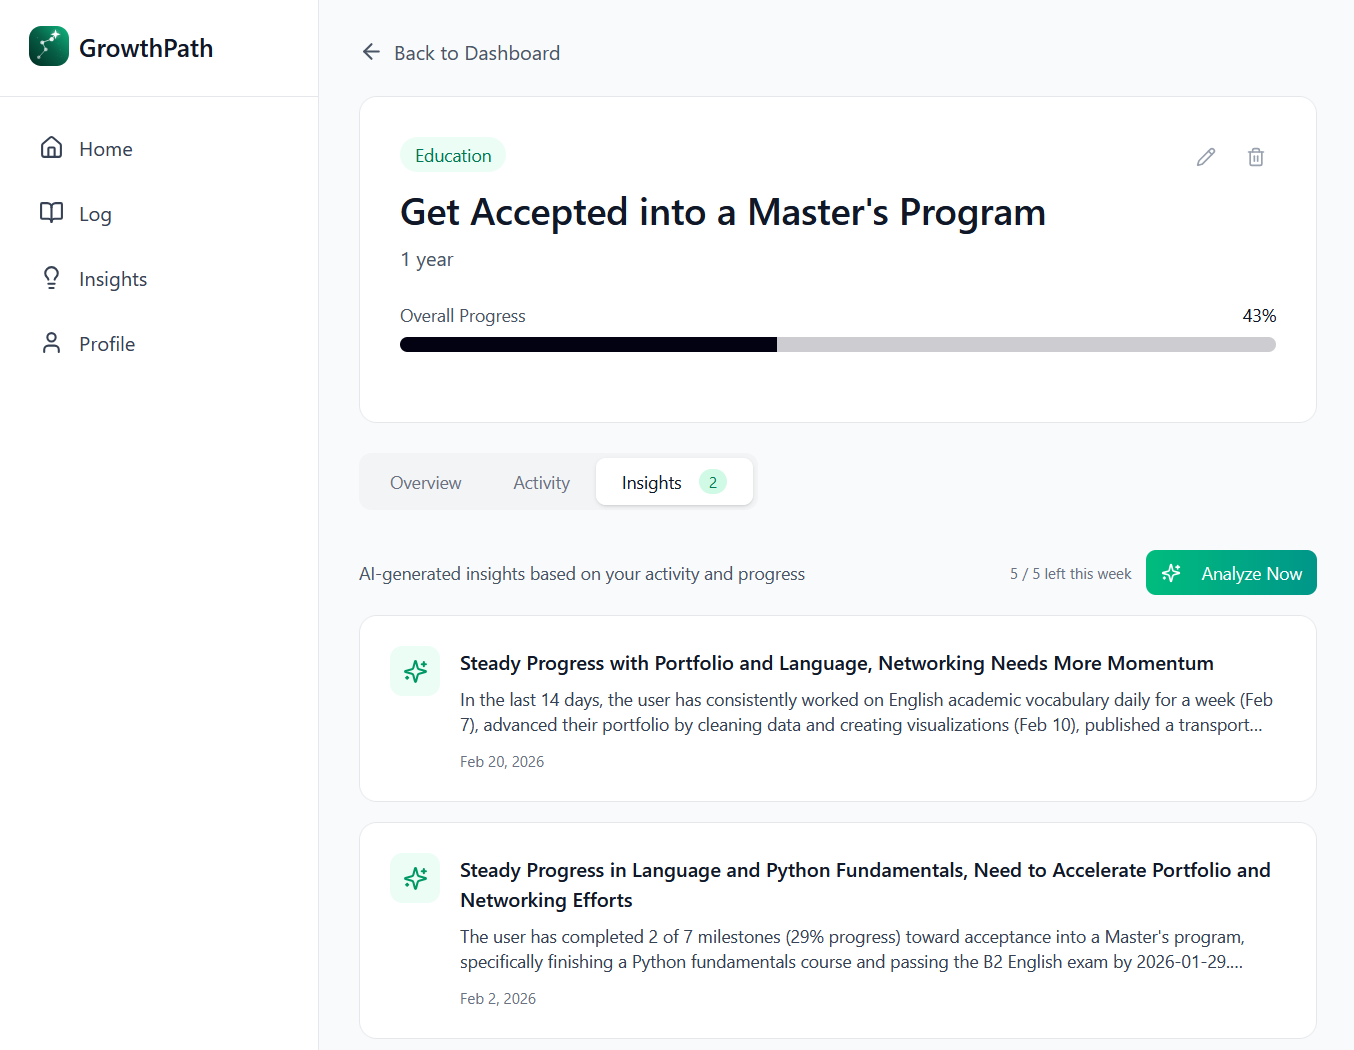Switch to the Overview tab
Image resolution: width=1354 pixels, height=1050 pixels.
425,483
